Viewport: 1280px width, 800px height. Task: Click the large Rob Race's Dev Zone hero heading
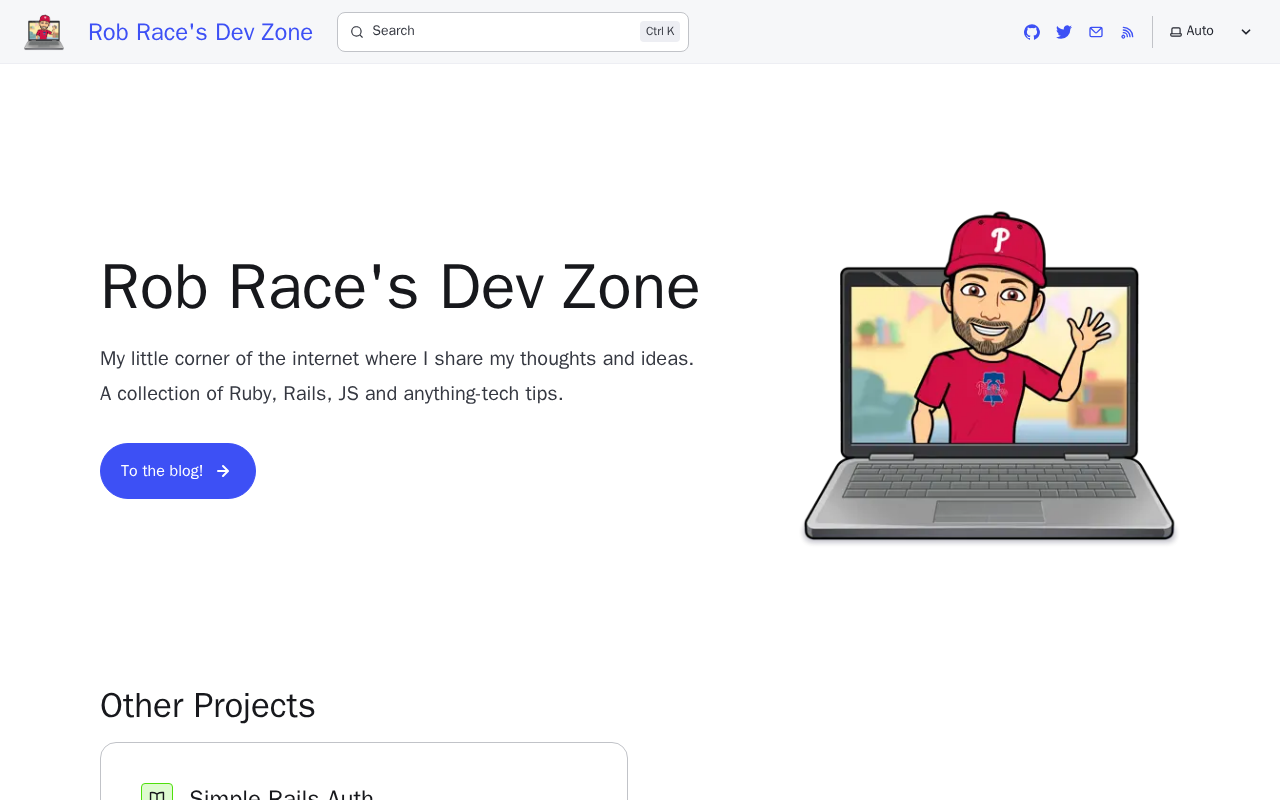pos(400,287)
